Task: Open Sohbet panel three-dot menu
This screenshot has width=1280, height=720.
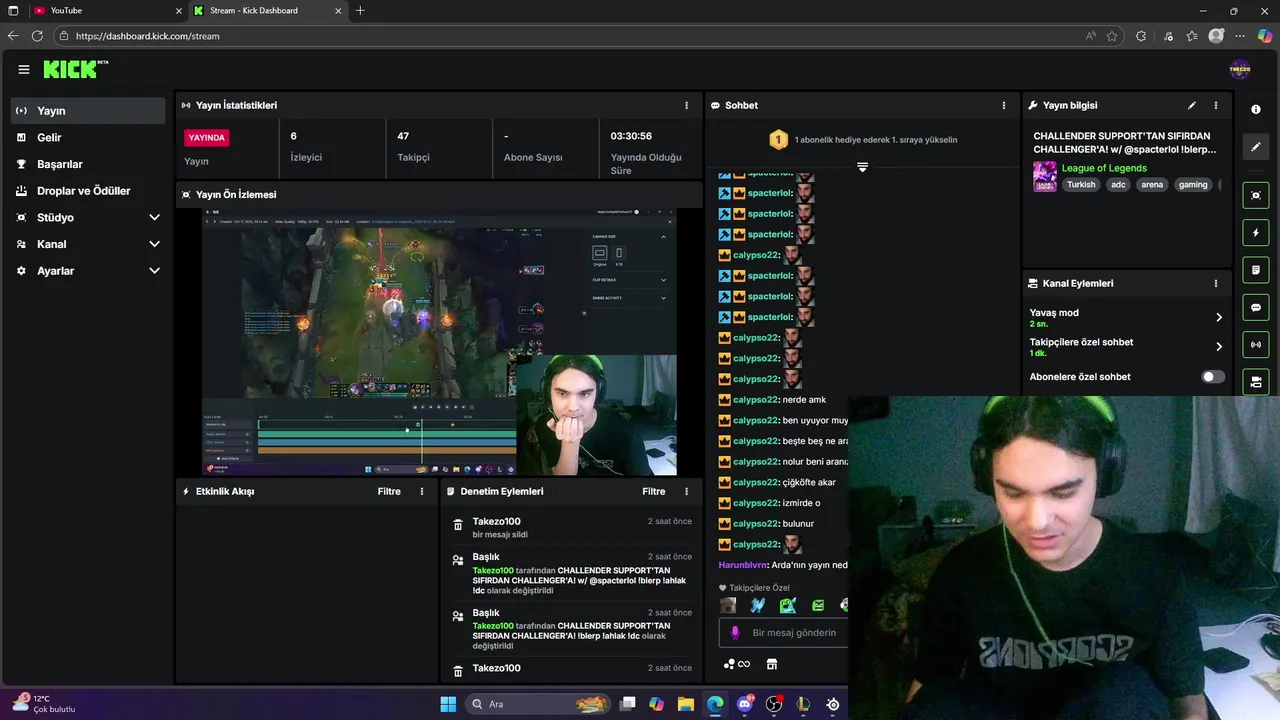Action: tap(1004, 105)
